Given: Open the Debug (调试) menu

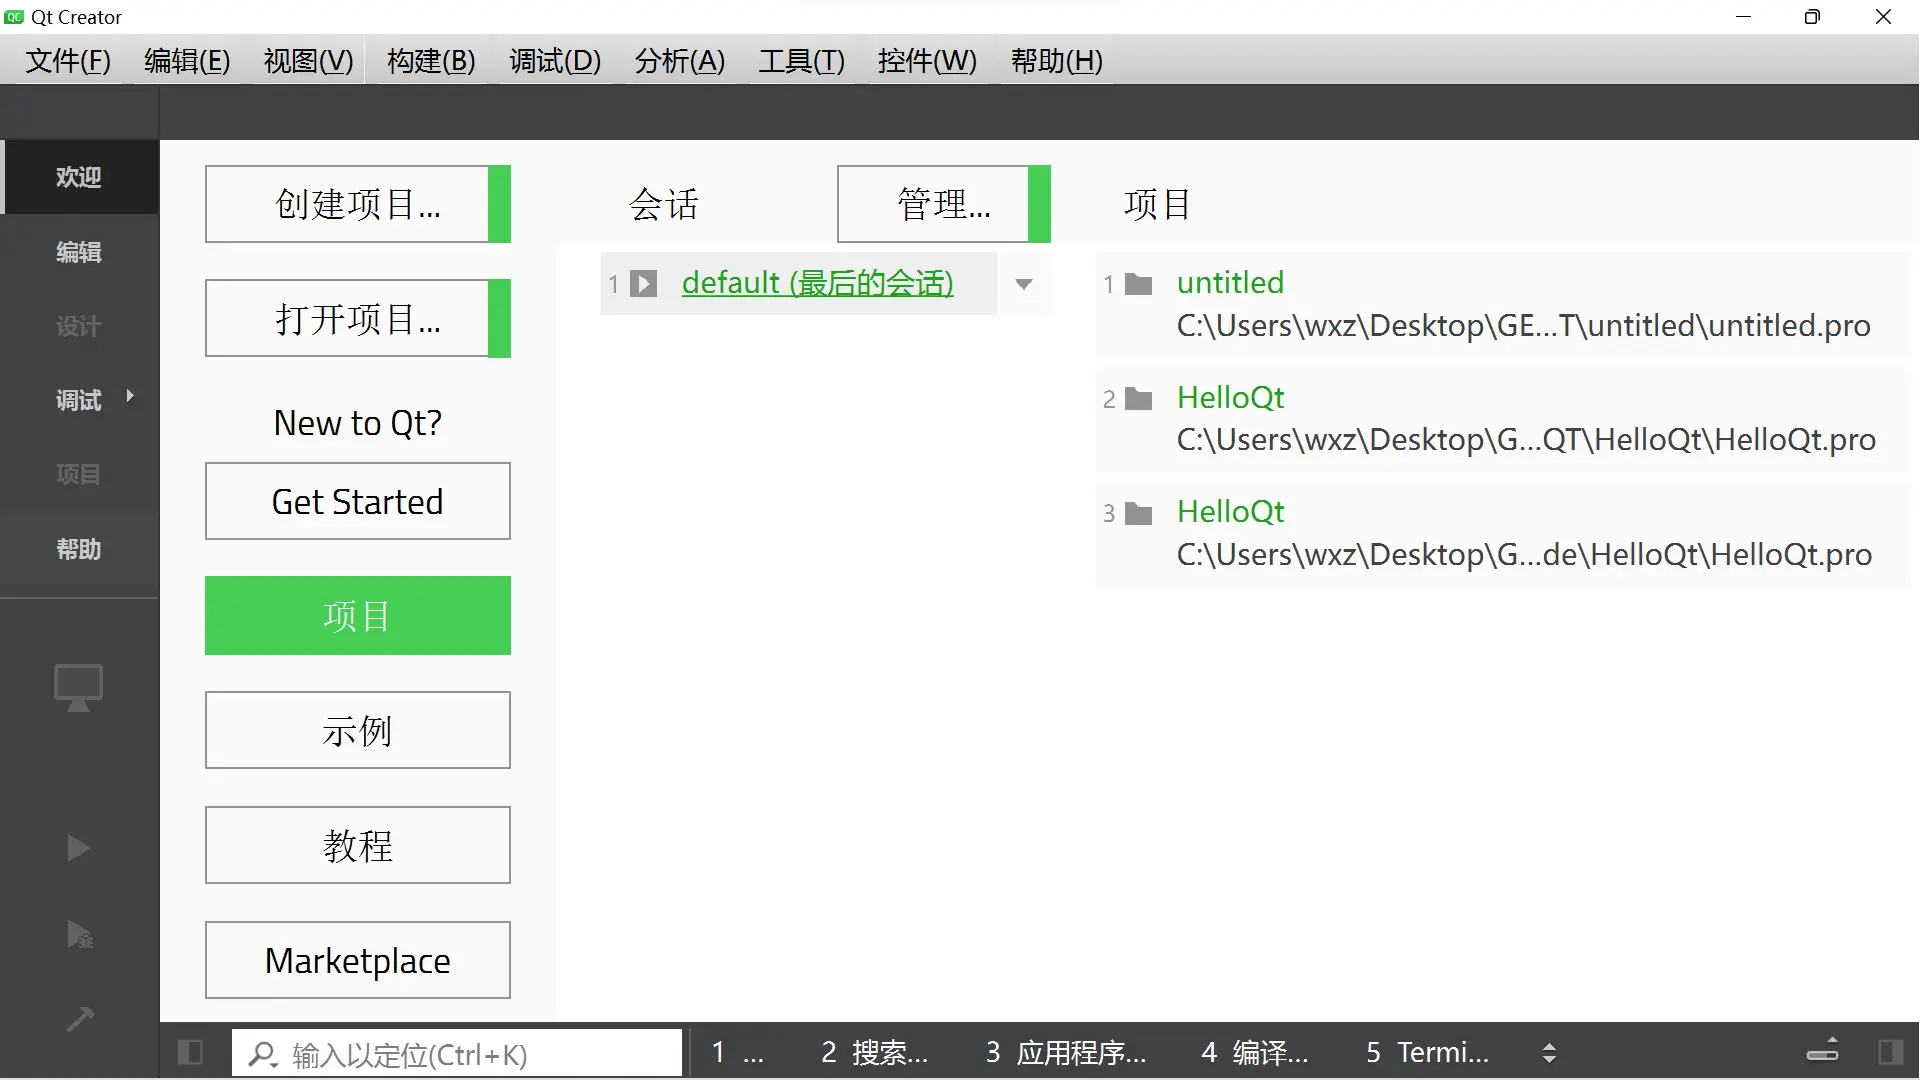Looking at the screenshot, I should click(x=555, y=61).
